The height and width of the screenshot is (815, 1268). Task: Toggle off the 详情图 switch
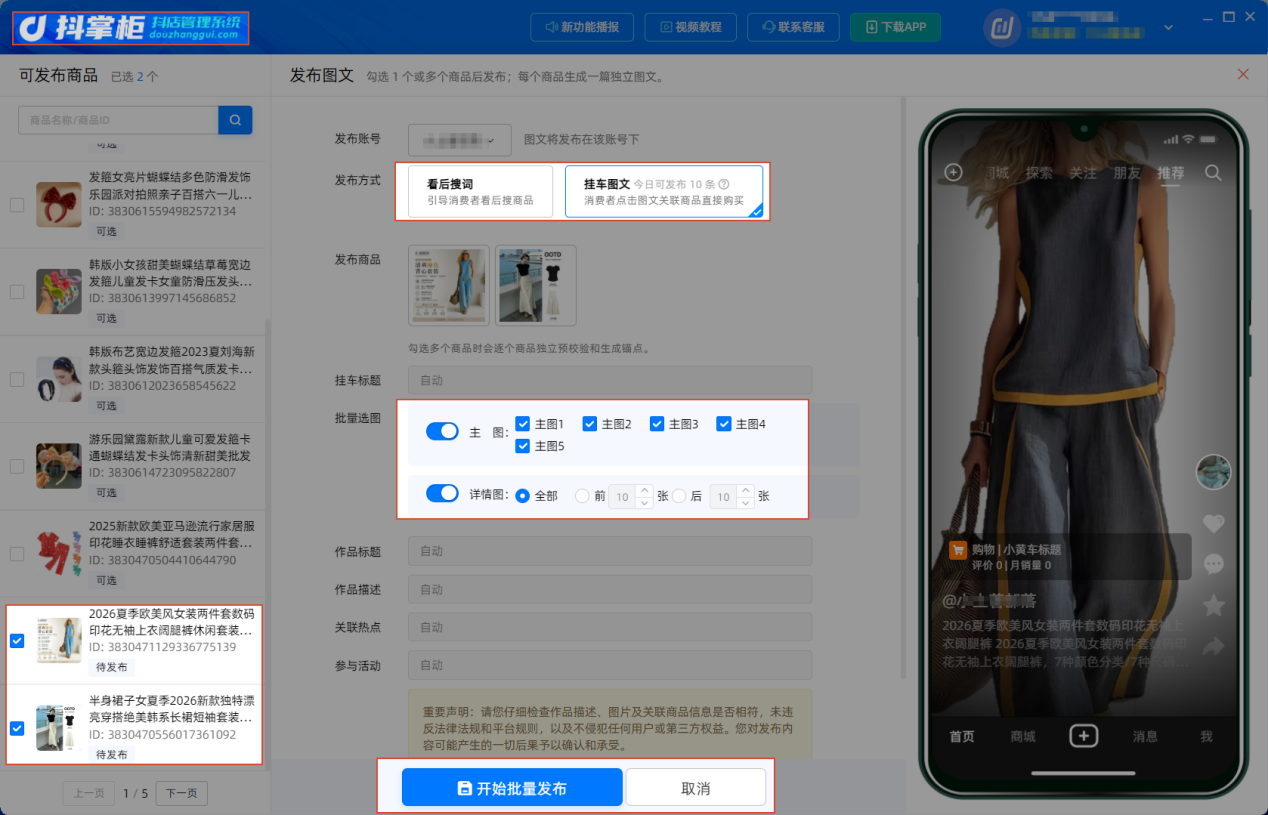point(442,493)
